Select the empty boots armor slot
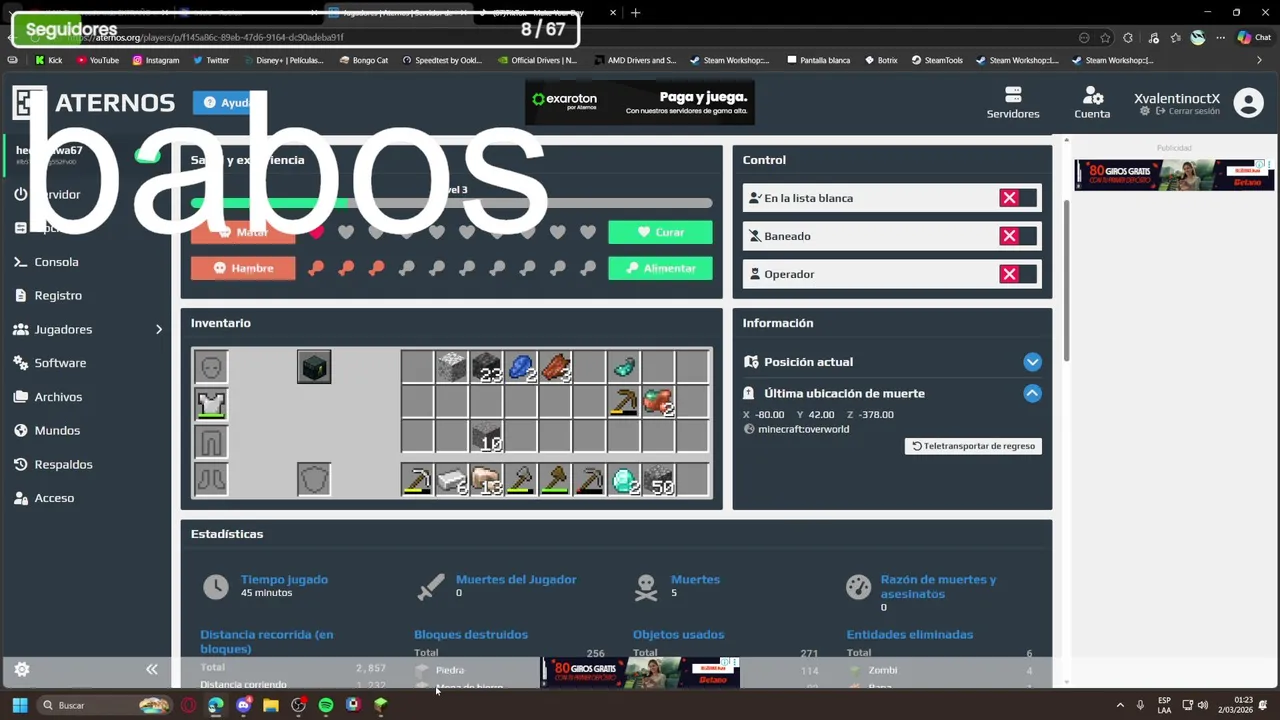This screenshot has width=1280, height=720. coord(211,479)
